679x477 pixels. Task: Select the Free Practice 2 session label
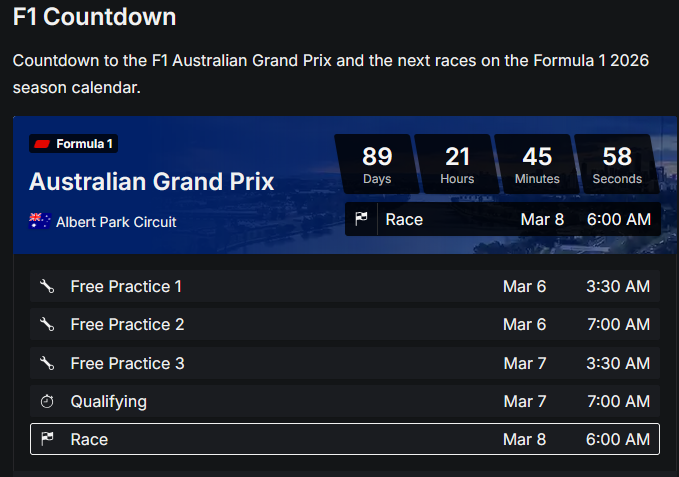click(127, 325)
